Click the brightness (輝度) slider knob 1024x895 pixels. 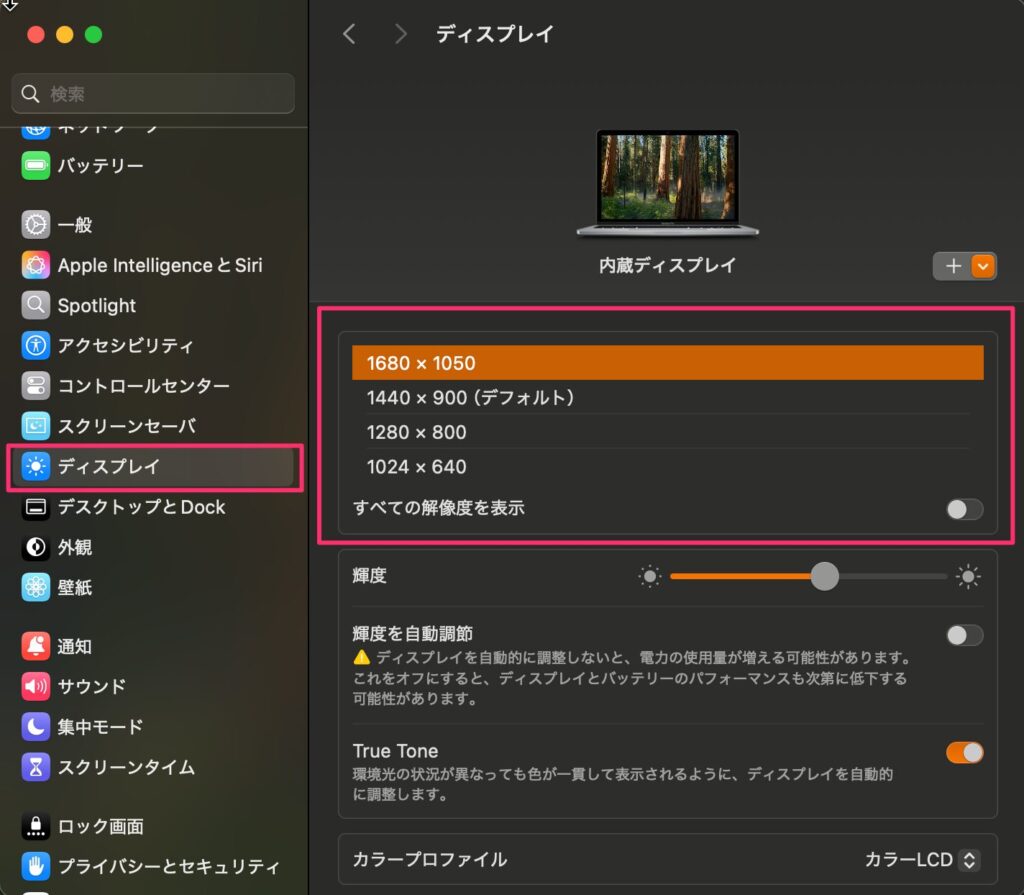click(x=824, y=576)
